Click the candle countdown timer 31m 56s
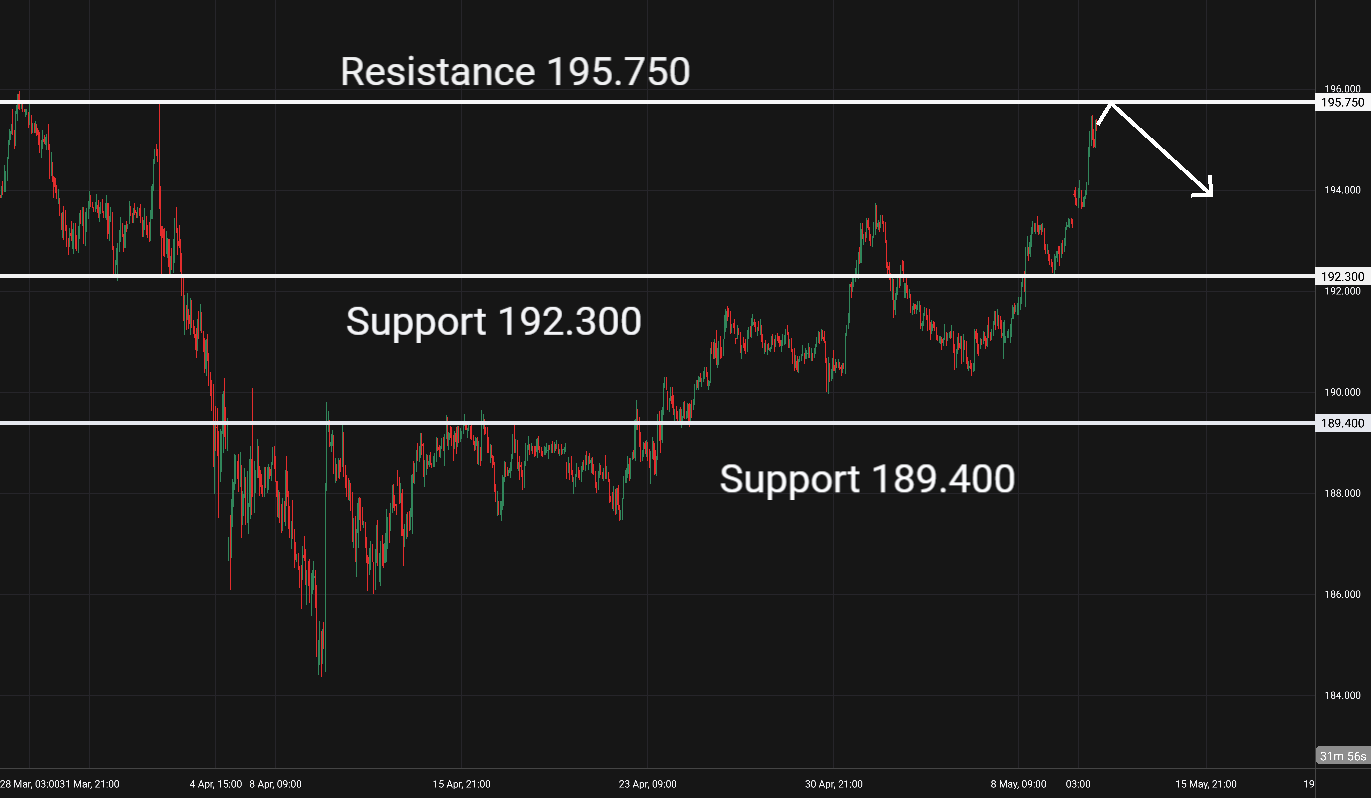The image size is (1371, 798). click(x=1343, y=756)
